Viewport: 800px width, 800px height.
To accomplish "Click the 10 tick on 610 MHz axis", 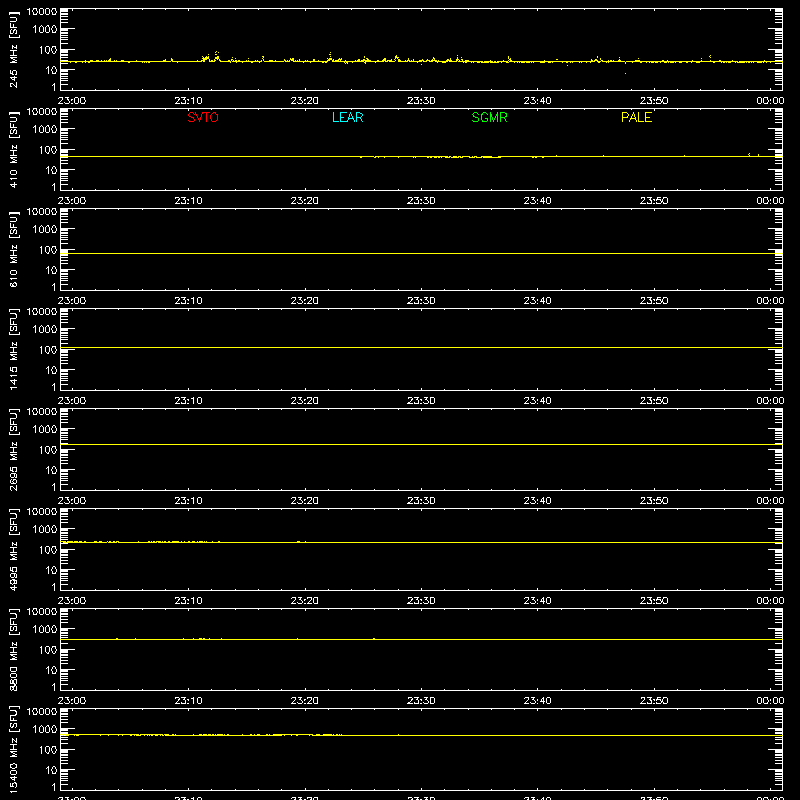I will tap(51, 270).
